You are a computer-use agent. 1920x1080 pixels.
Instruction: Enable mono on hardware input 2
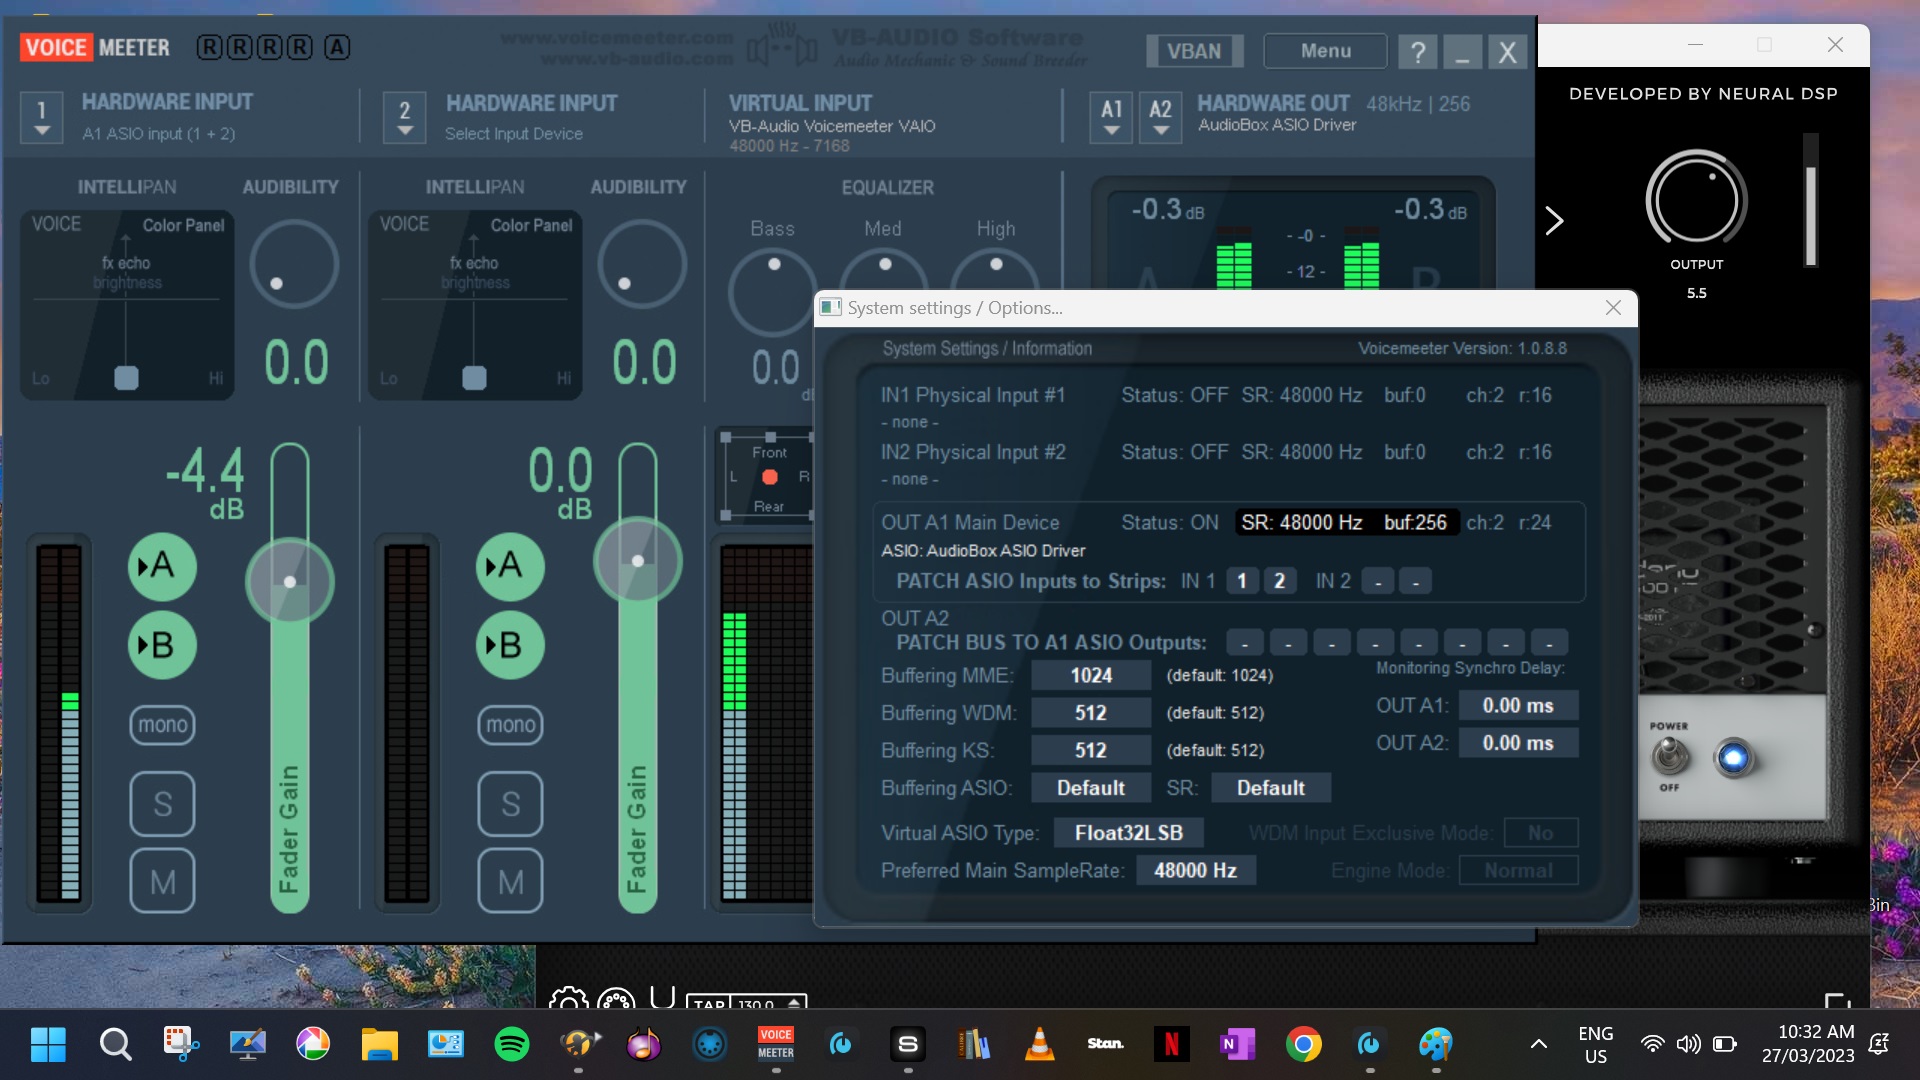[510, 724]
